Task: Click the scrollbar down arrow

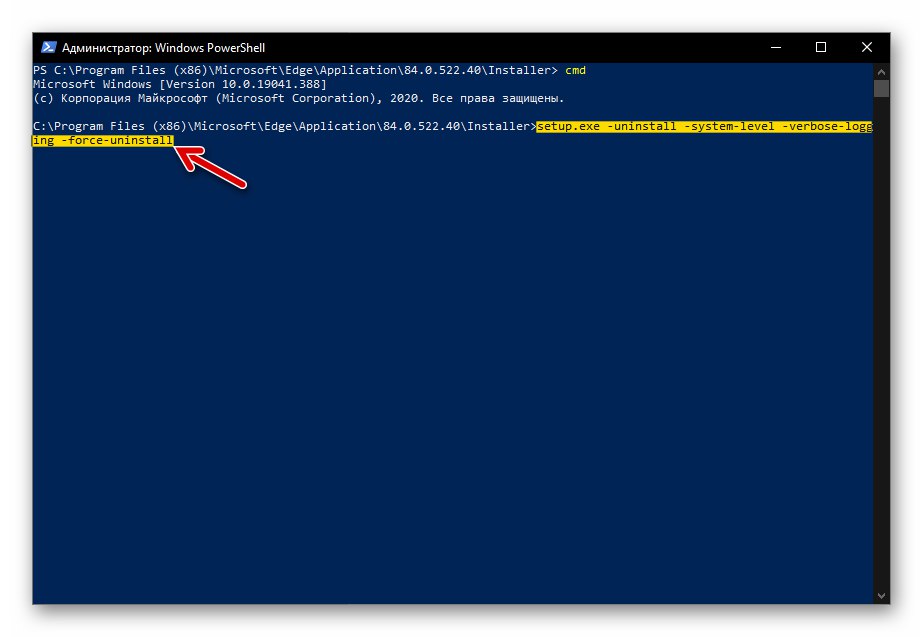Action: click(881, 596)
